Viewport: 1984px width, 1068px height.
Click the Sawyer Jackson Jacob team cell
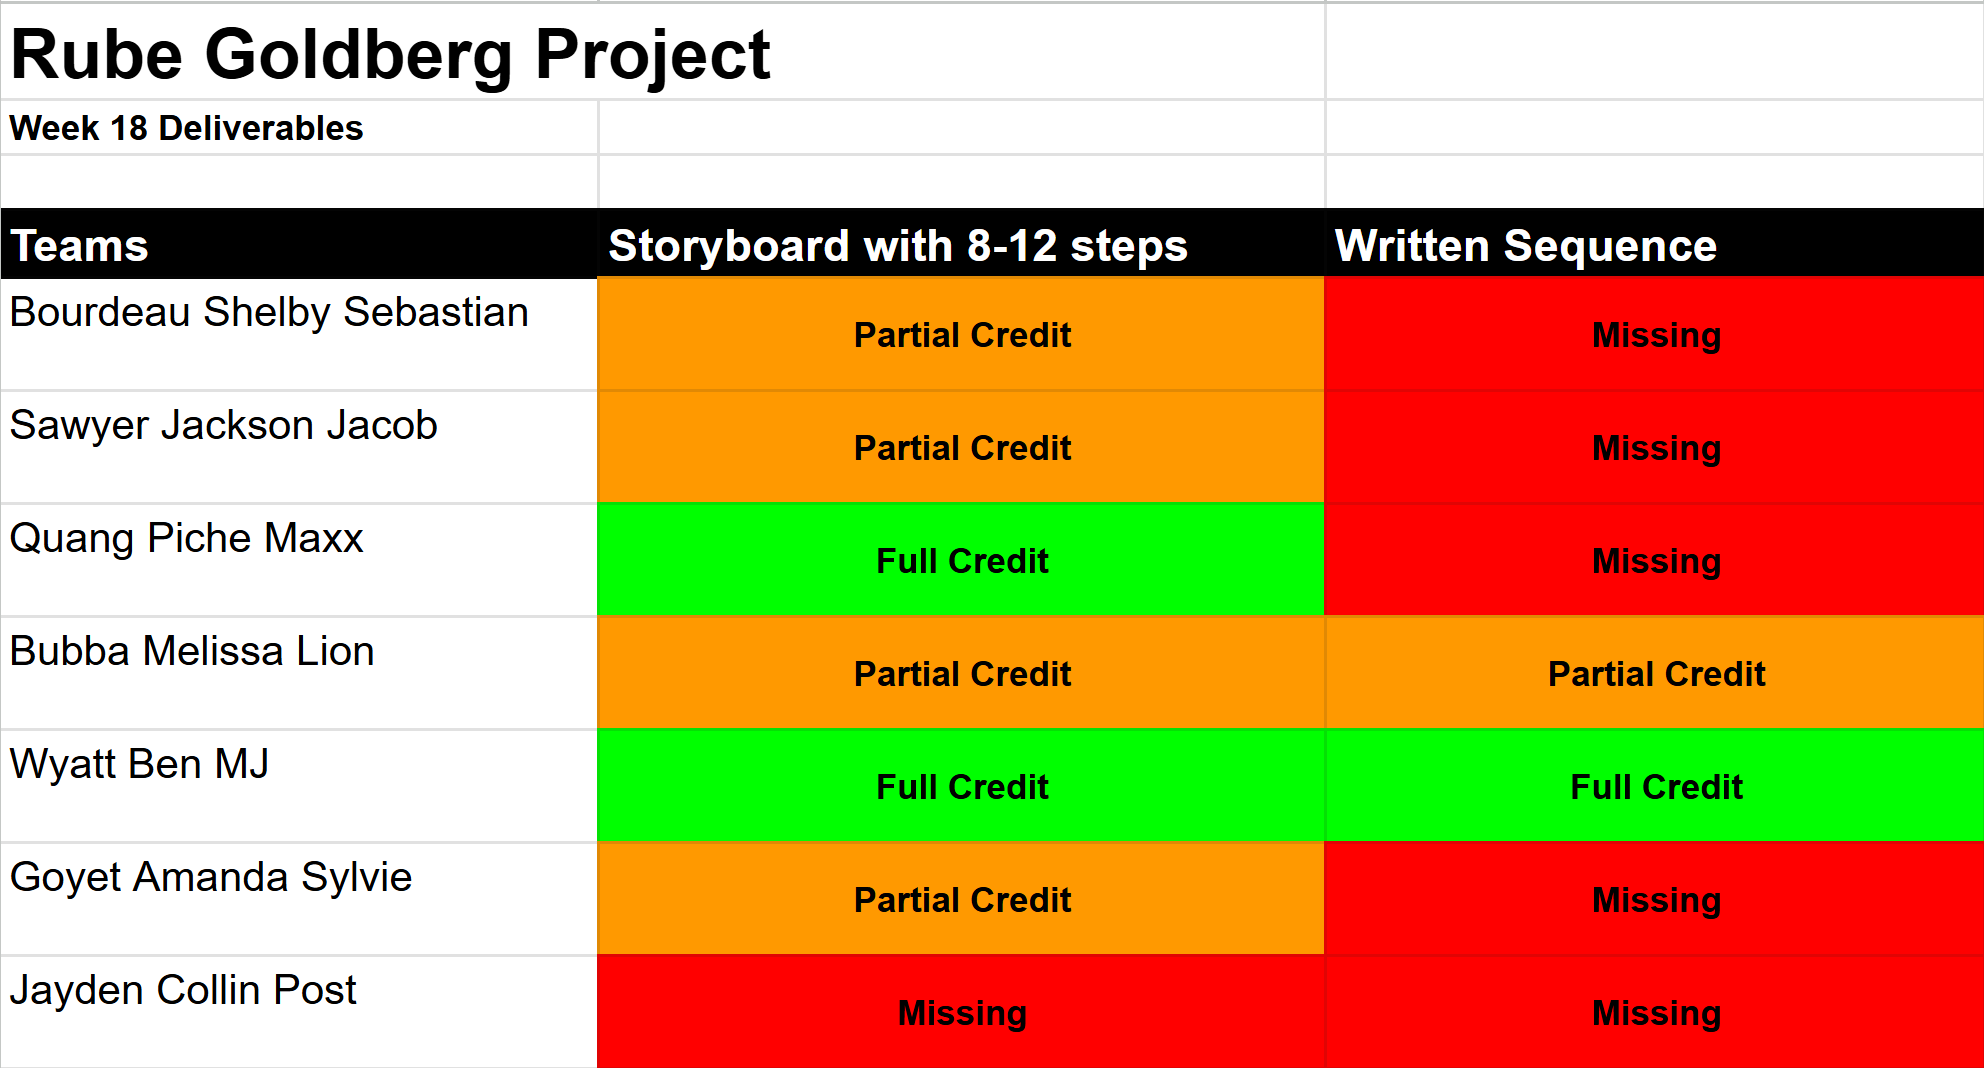click(224, 426)
